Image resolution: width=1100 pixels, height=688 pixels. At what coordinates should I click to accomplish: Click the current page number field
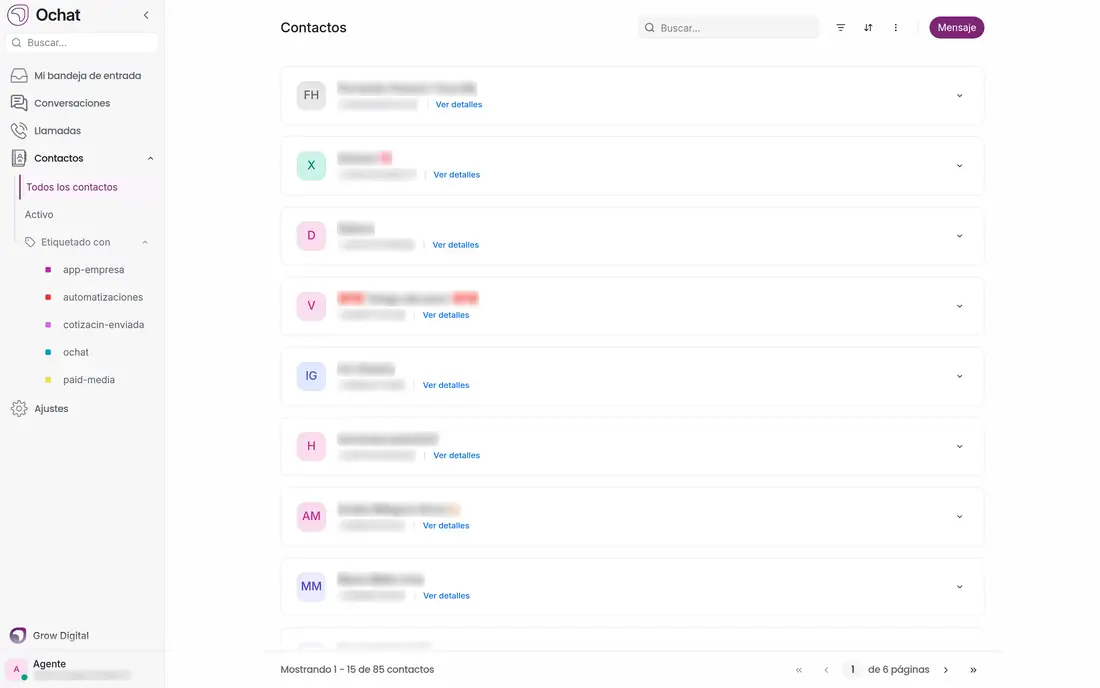pyautogui.click(x=852, y=670)
